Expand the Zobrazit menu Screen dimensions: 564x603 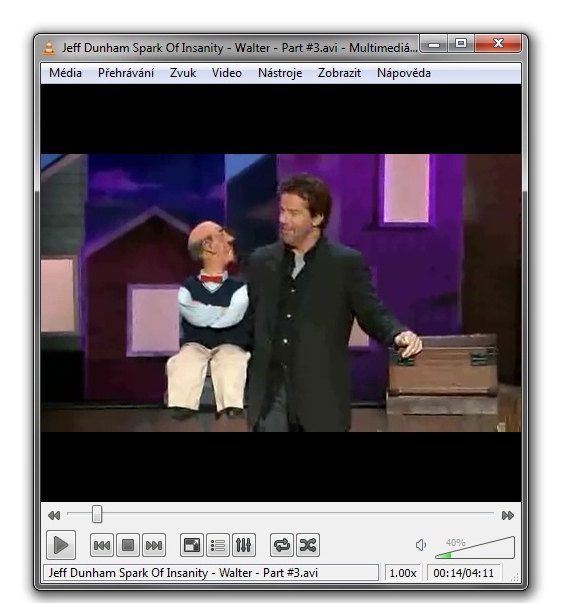coord(339,73)
